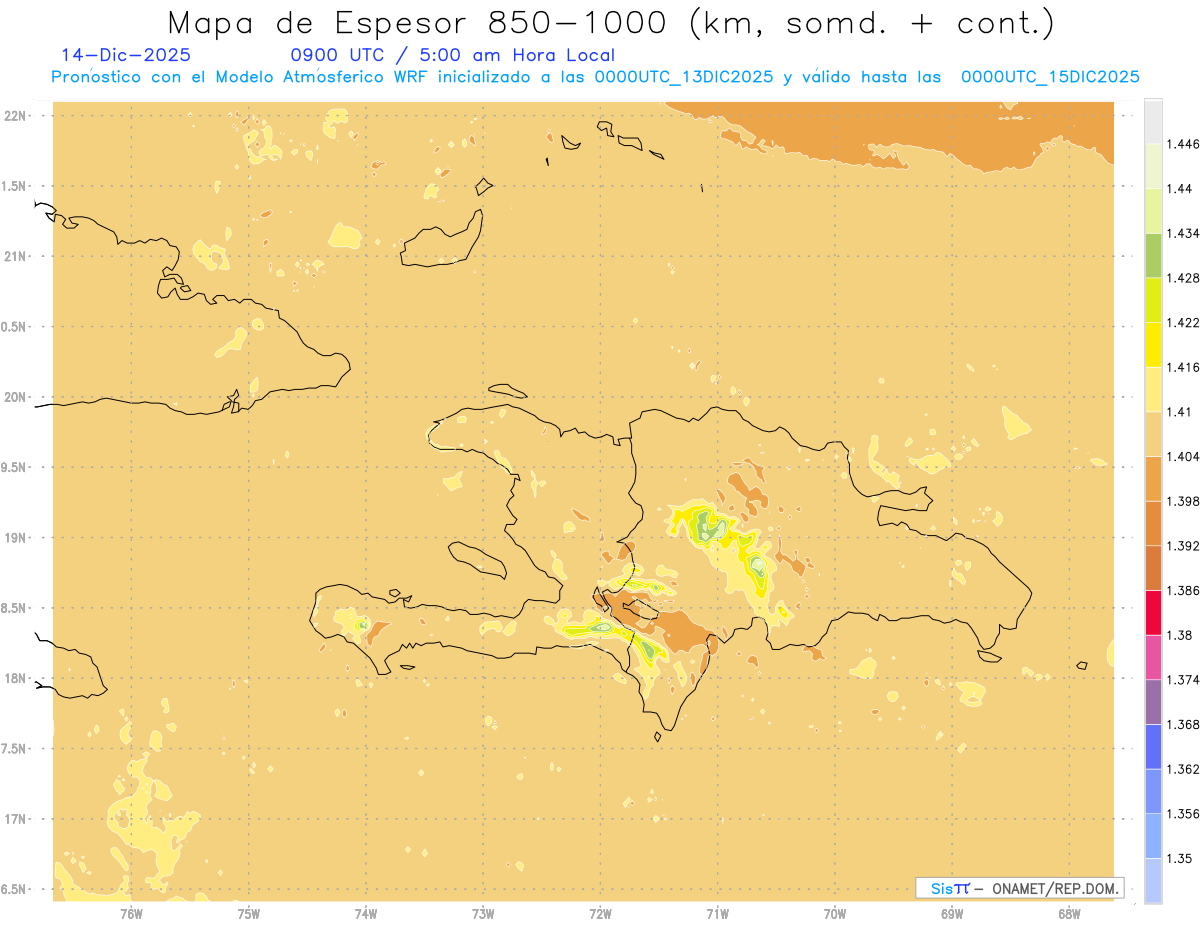Click the '17N' latitude label

click(x=16, y=819)
